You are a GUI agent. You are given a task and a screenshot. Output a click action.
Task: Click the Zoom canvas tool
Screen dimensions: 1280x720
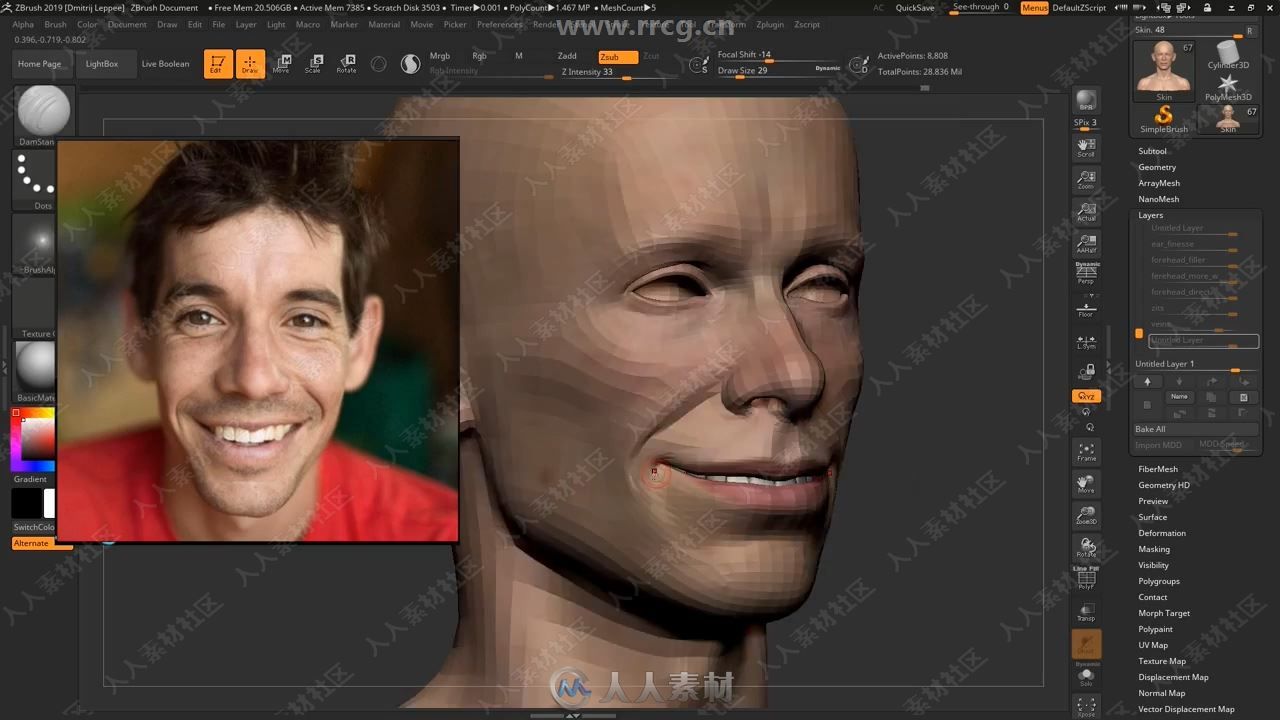[x=1086, y=180]
